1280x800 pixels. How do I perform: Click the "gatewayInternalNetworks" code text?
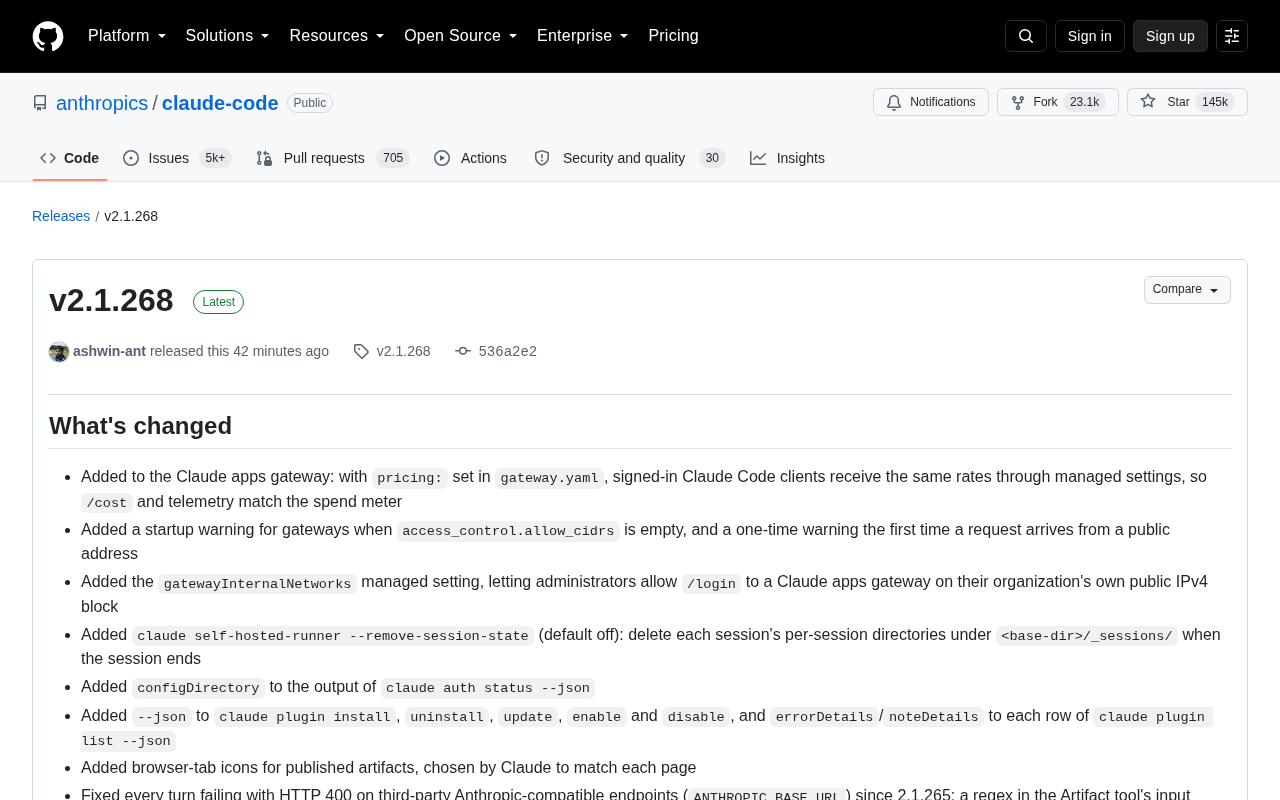[x=257, y=584]
